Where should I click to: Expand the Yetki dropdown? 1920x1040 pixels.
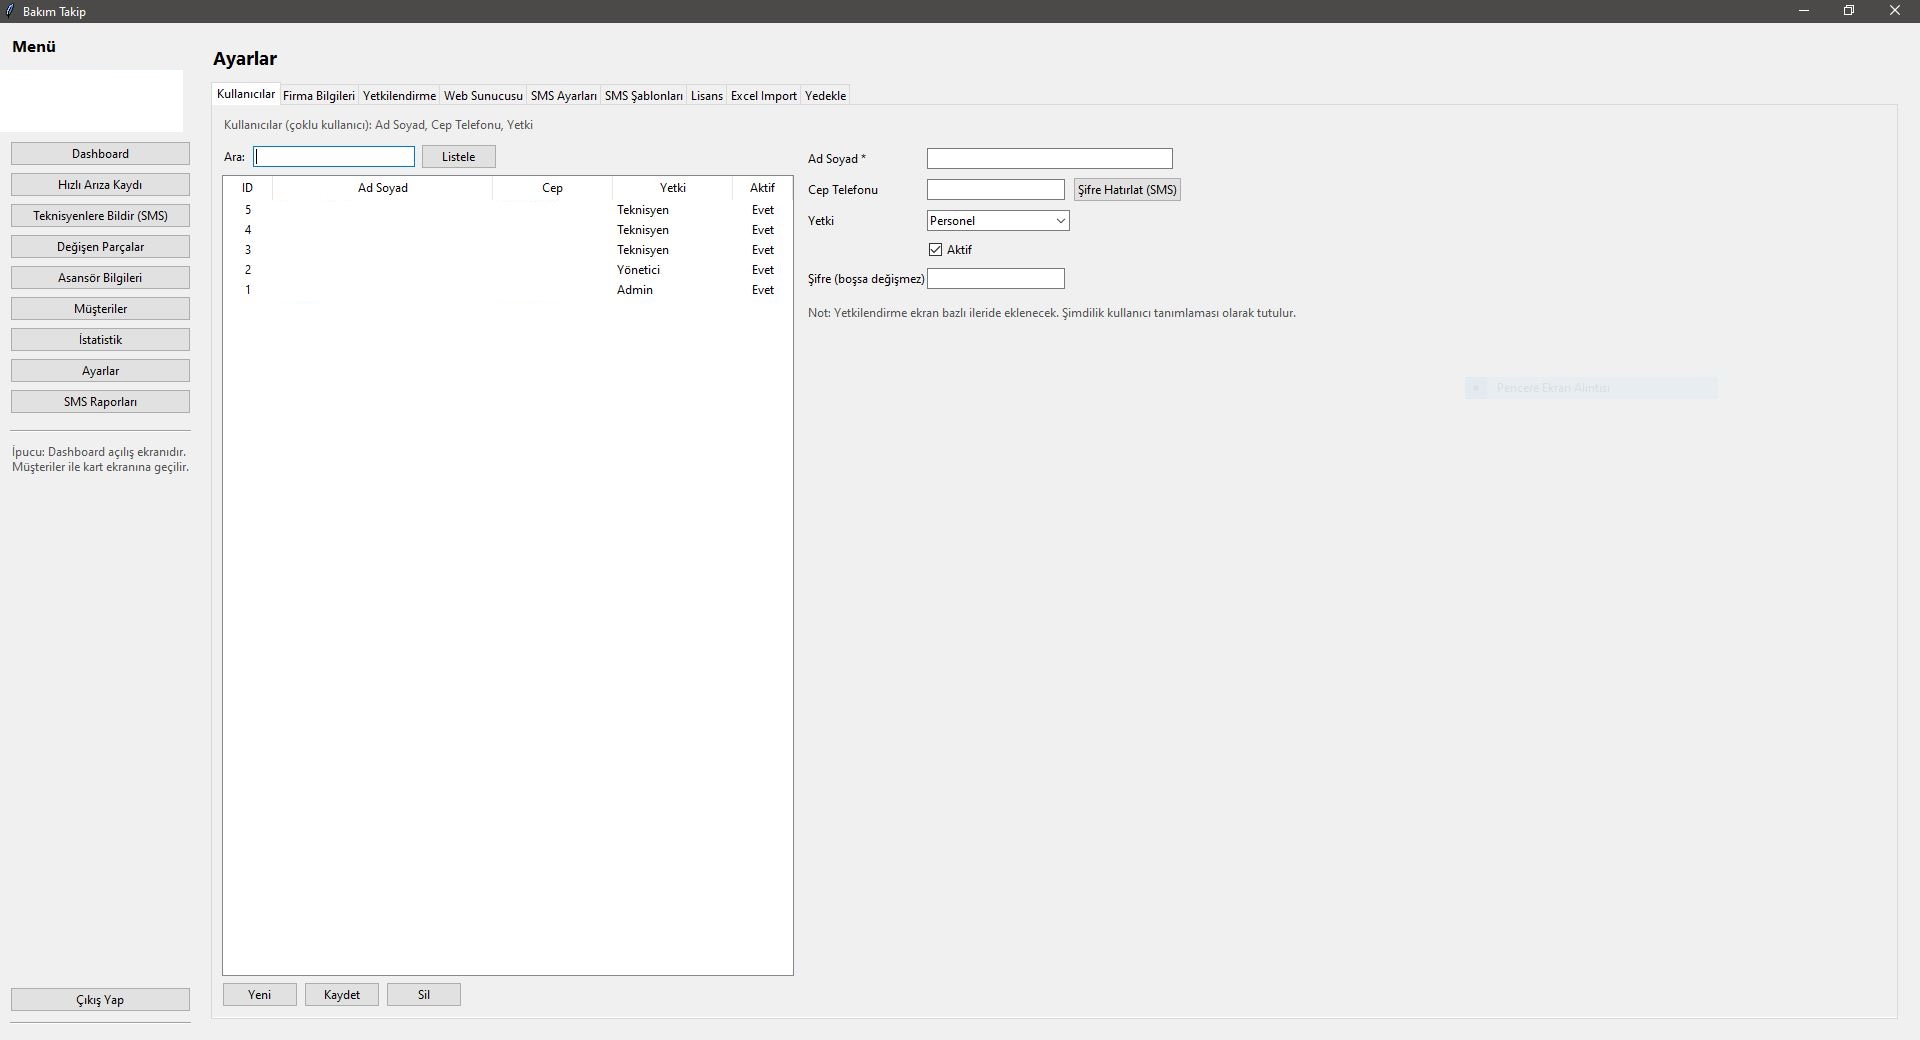click(x=997, y=221)
